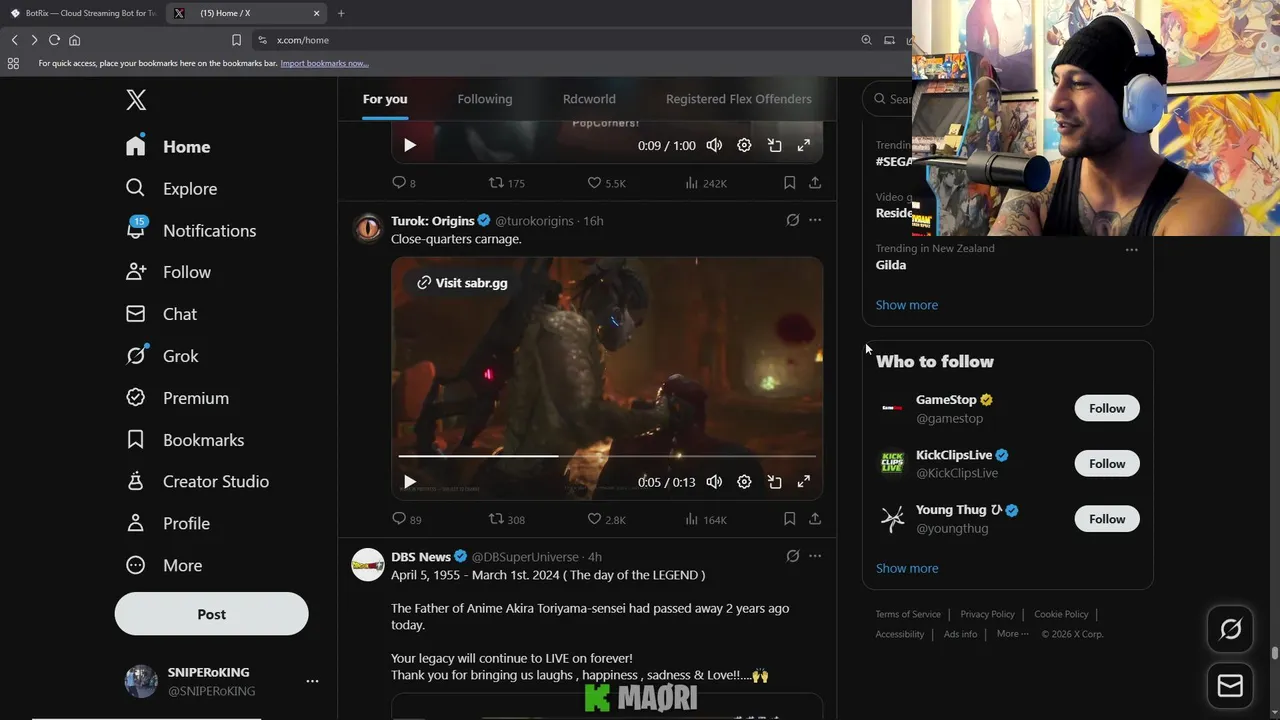Click the X logo in sidebar
Screen dimensions: 1280x720
(x=136, y=99)
